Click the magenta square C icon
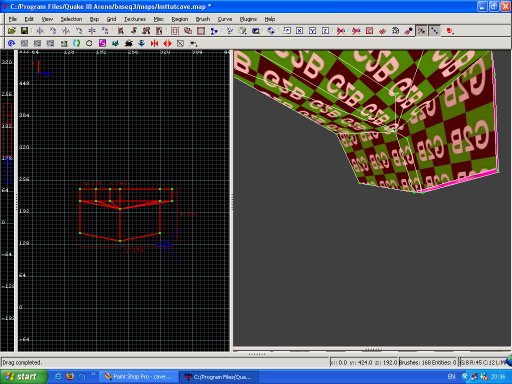 coord(102,43)
